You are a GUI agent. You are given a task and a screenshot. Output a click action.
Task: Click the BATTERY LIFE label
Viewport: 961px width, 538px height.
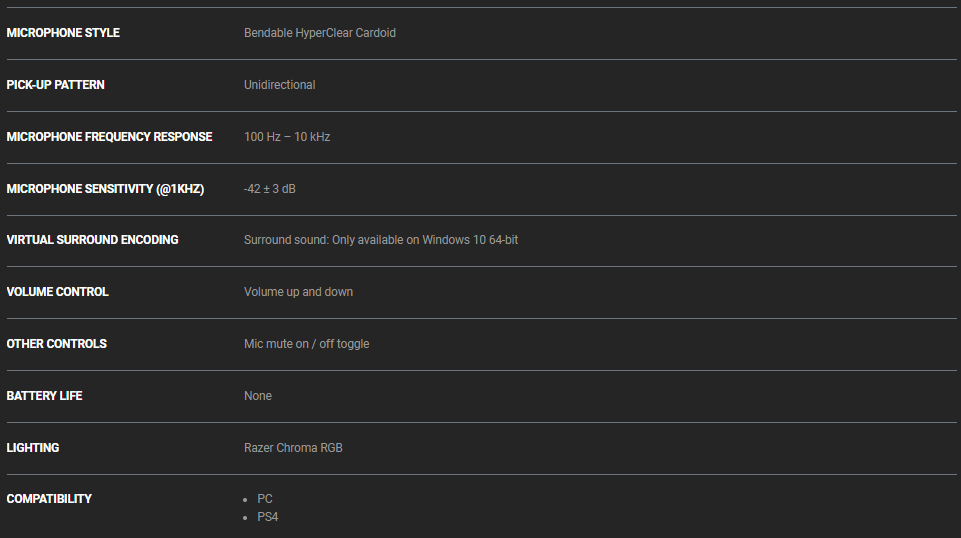click(45, 396)
